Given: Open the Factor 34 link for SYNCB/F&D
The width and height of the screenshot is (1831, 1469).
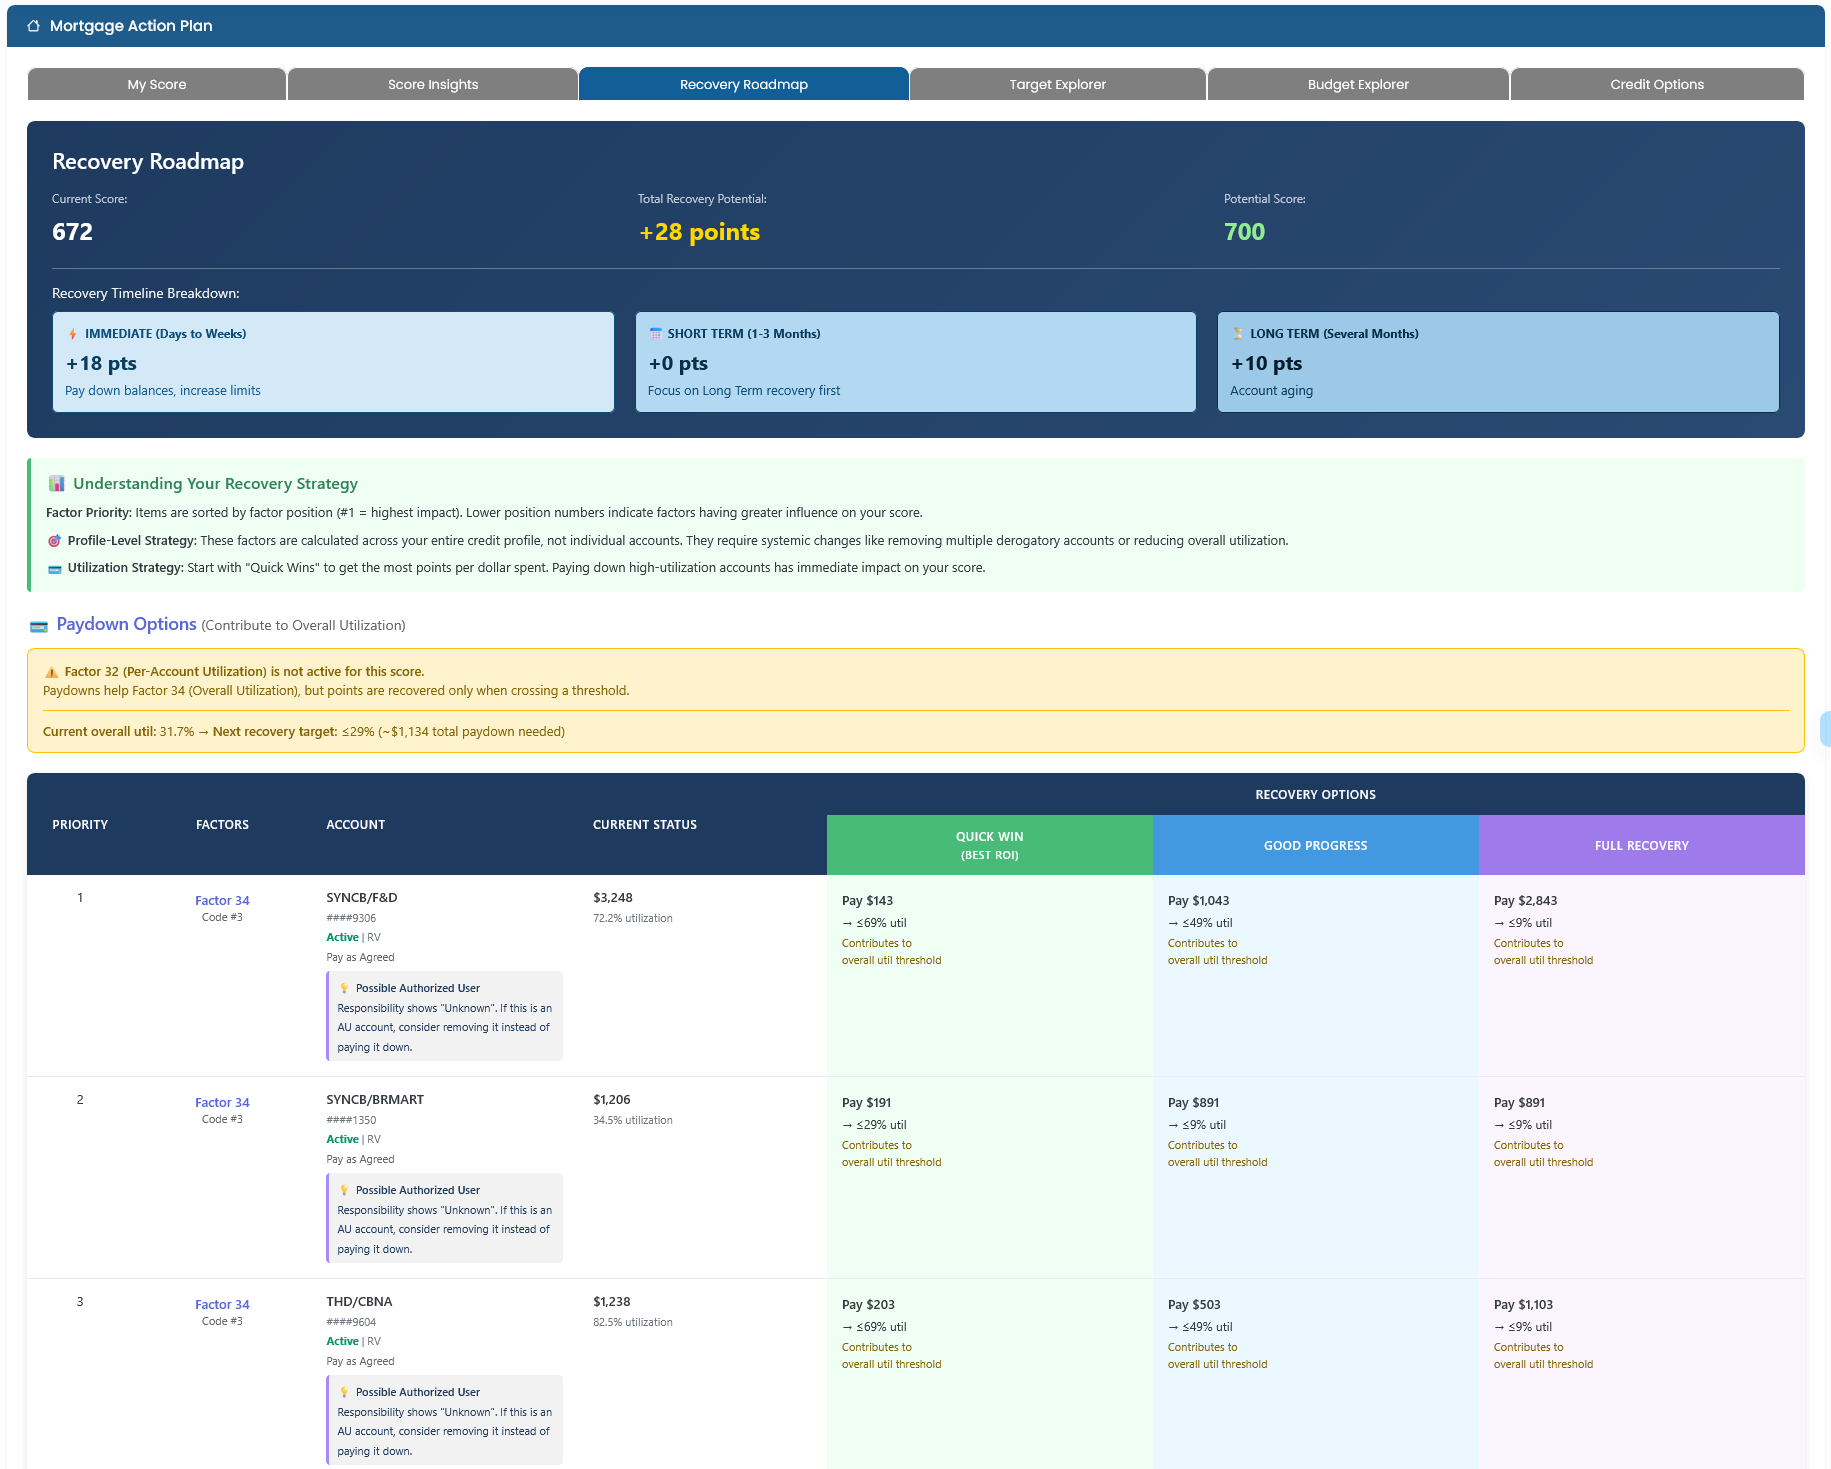Looking at the screenshot, I should [222, 901].
